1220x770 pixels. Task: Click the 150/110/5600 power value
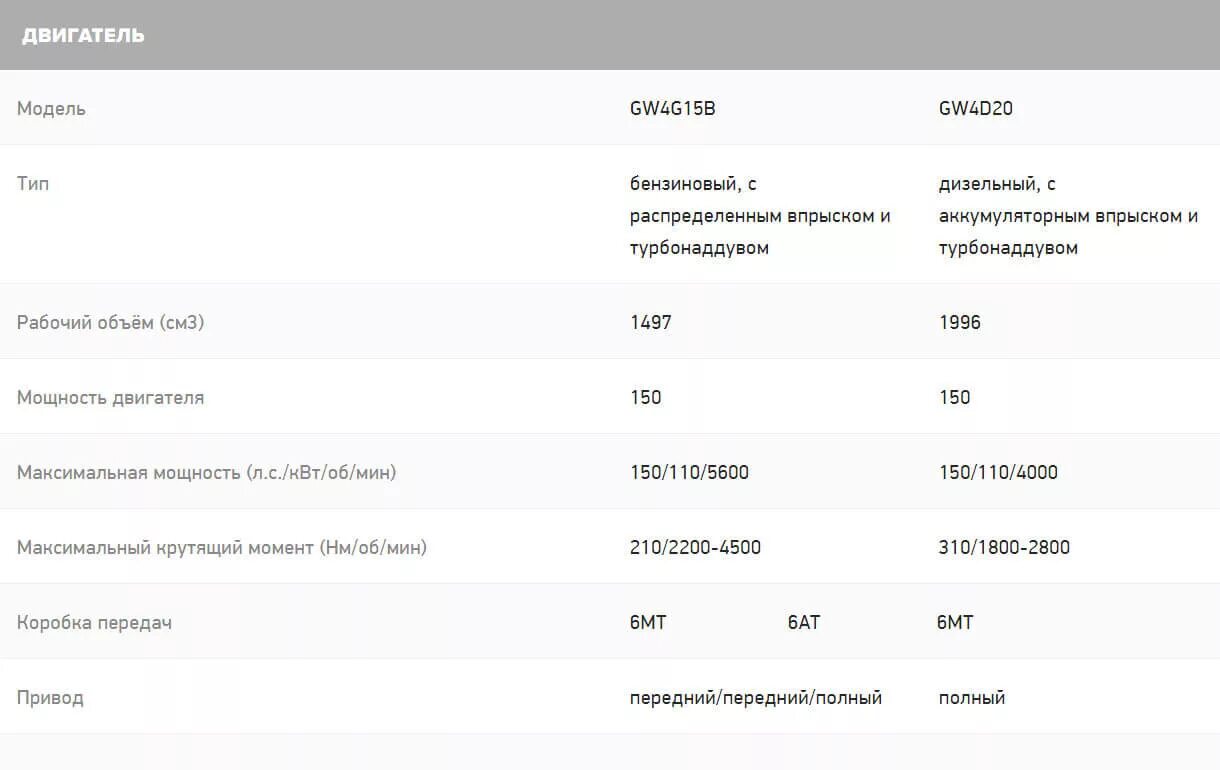[x=689, y=473]
